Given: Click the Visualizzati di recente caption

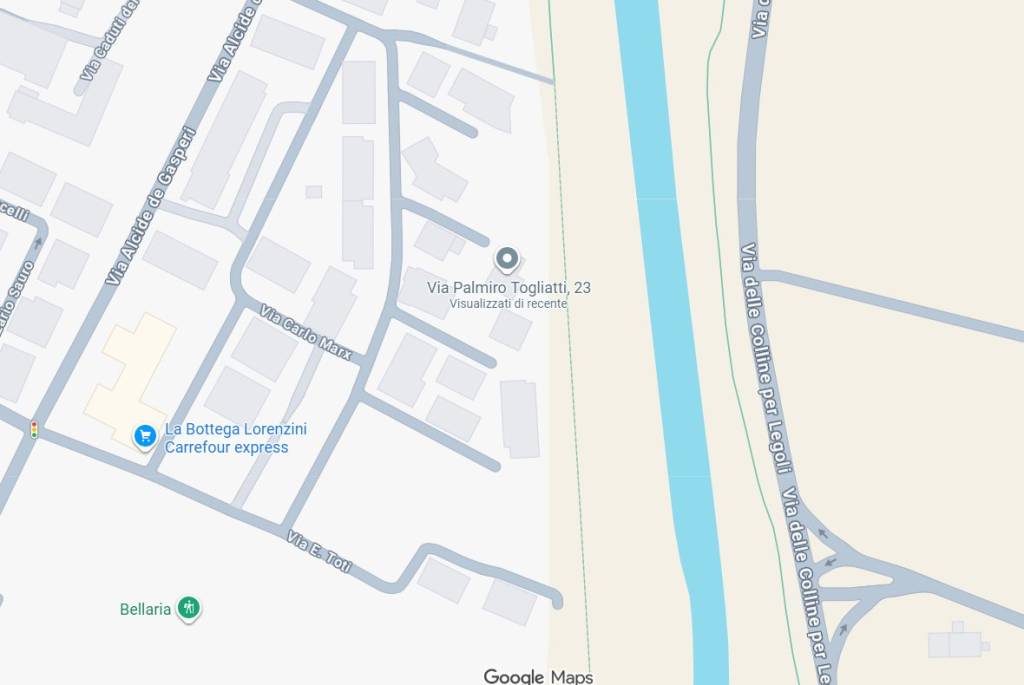Looking at the screenshot, I should (x=508, y=304).
